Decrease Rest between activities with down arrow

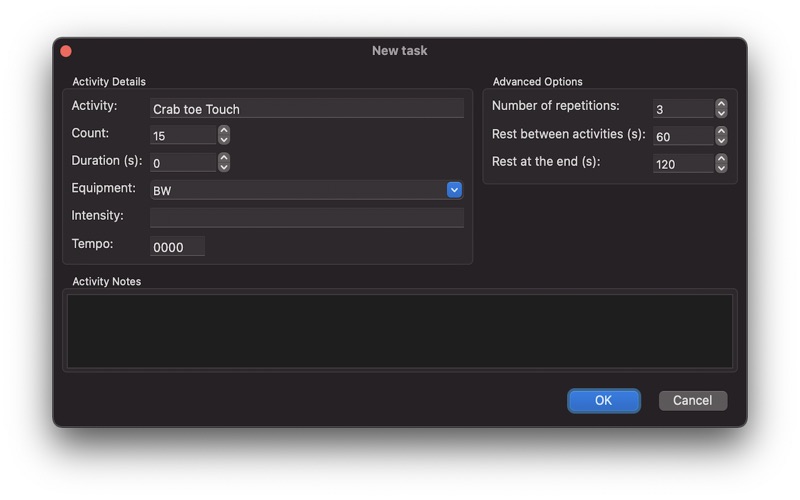tap(721, 141)
